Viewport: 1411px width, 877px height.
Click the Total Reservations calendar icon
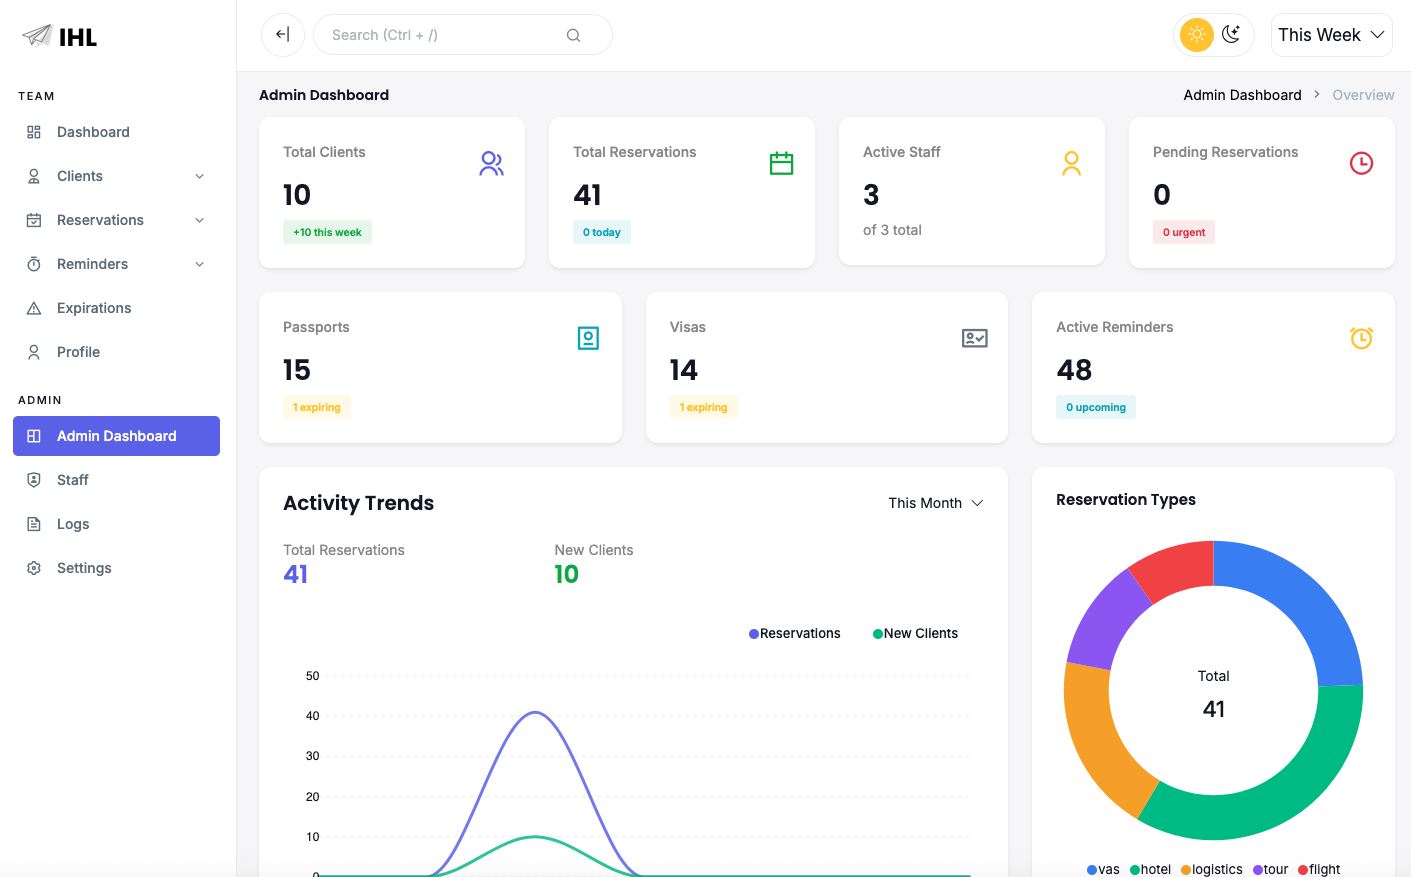coord(781,163)
